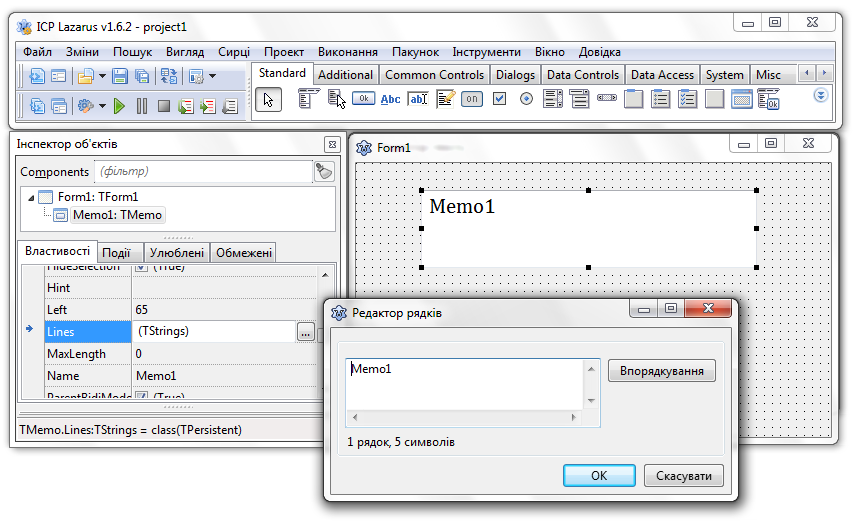Select the TRadioButton palette component

526,98
